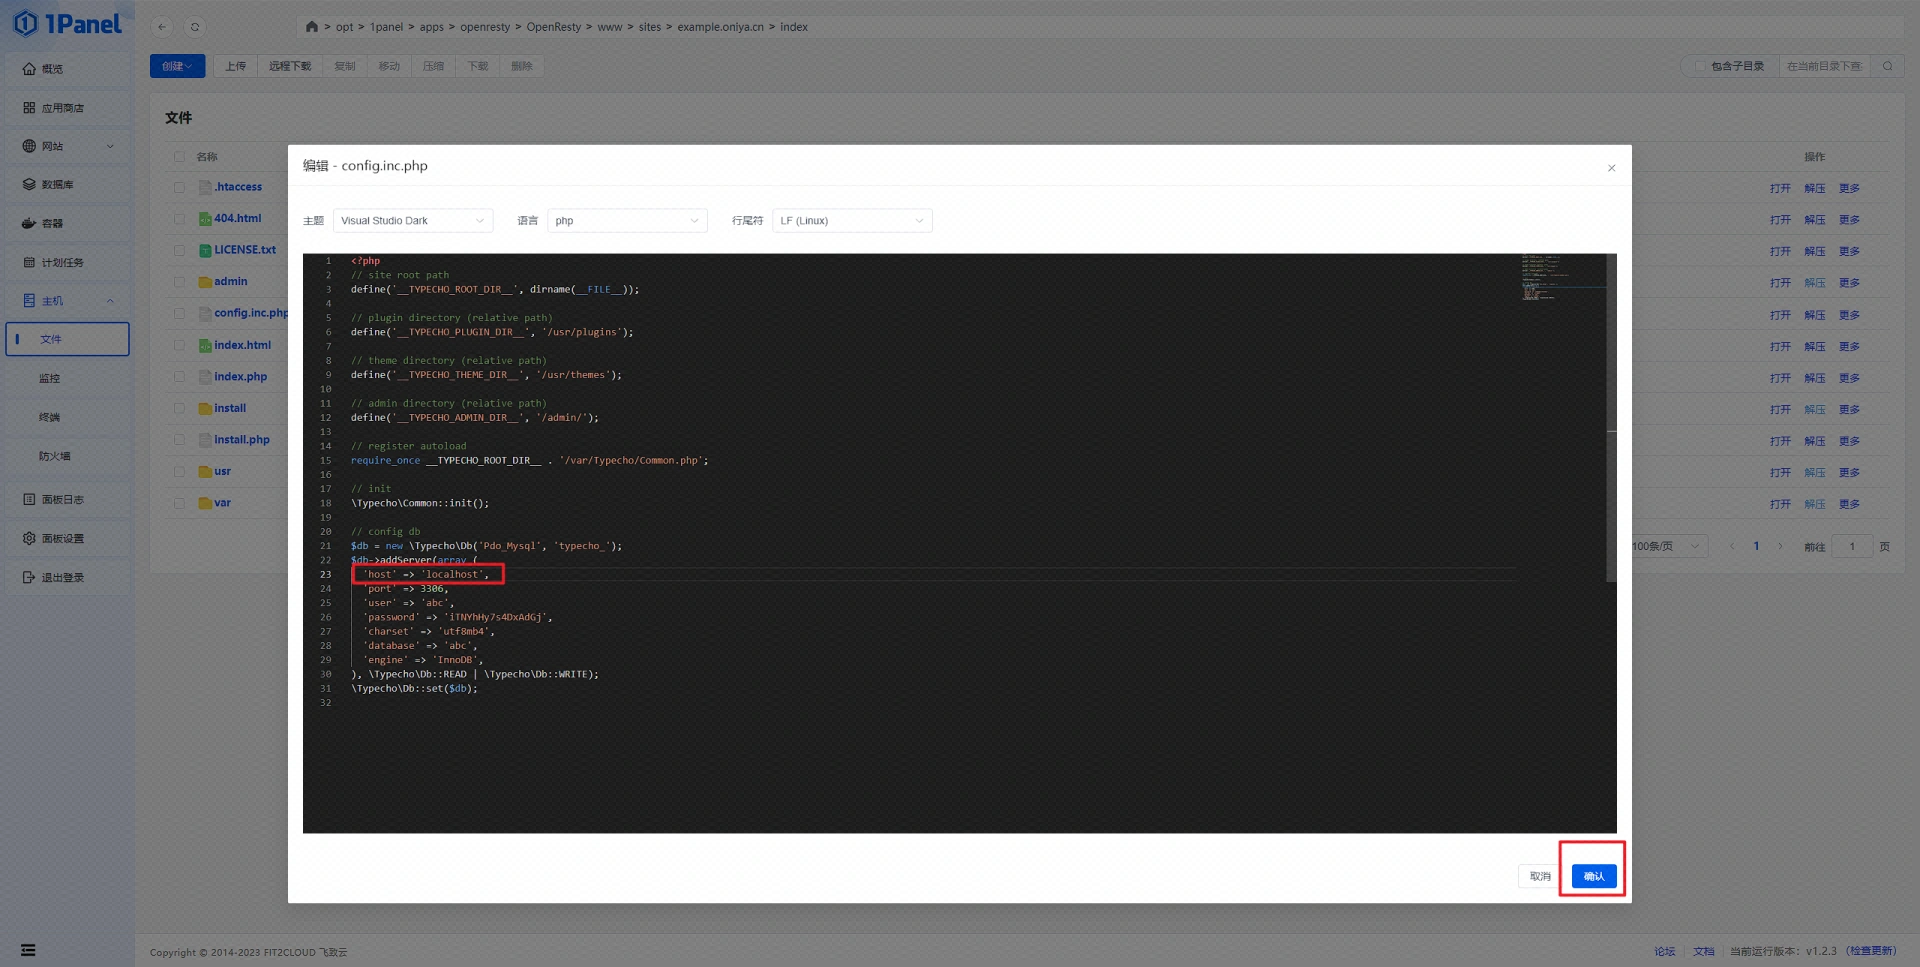Select the 防火墙 submenu item
The image size is (1920, 967).
[x=67, y=456]
